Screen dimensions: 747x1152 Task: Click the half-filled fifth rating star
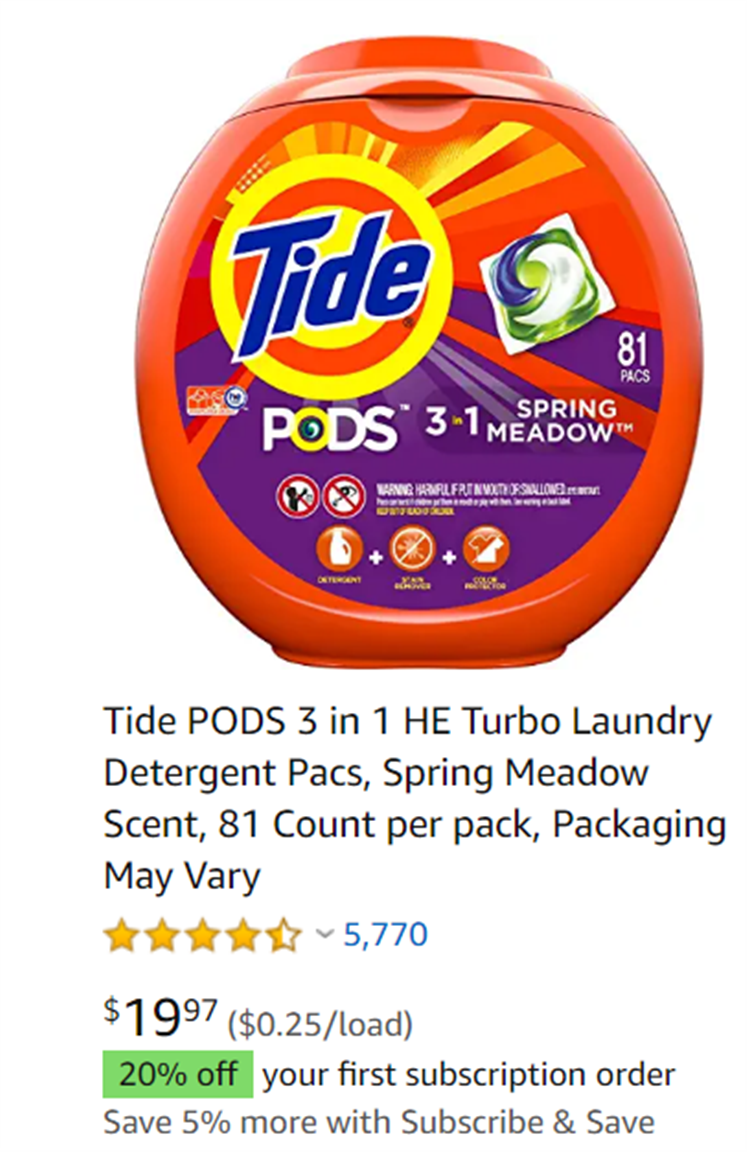click(285, 936)
